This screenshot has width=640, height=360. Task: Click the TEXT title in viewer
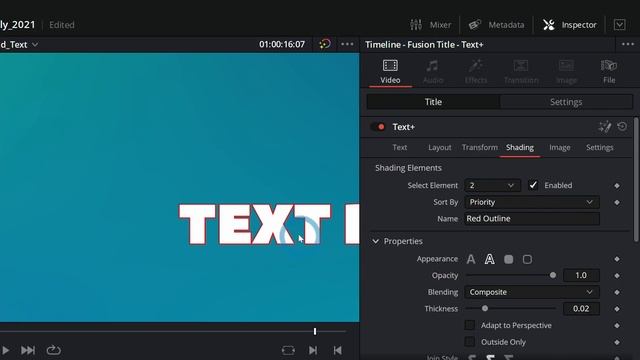(255, 224)
